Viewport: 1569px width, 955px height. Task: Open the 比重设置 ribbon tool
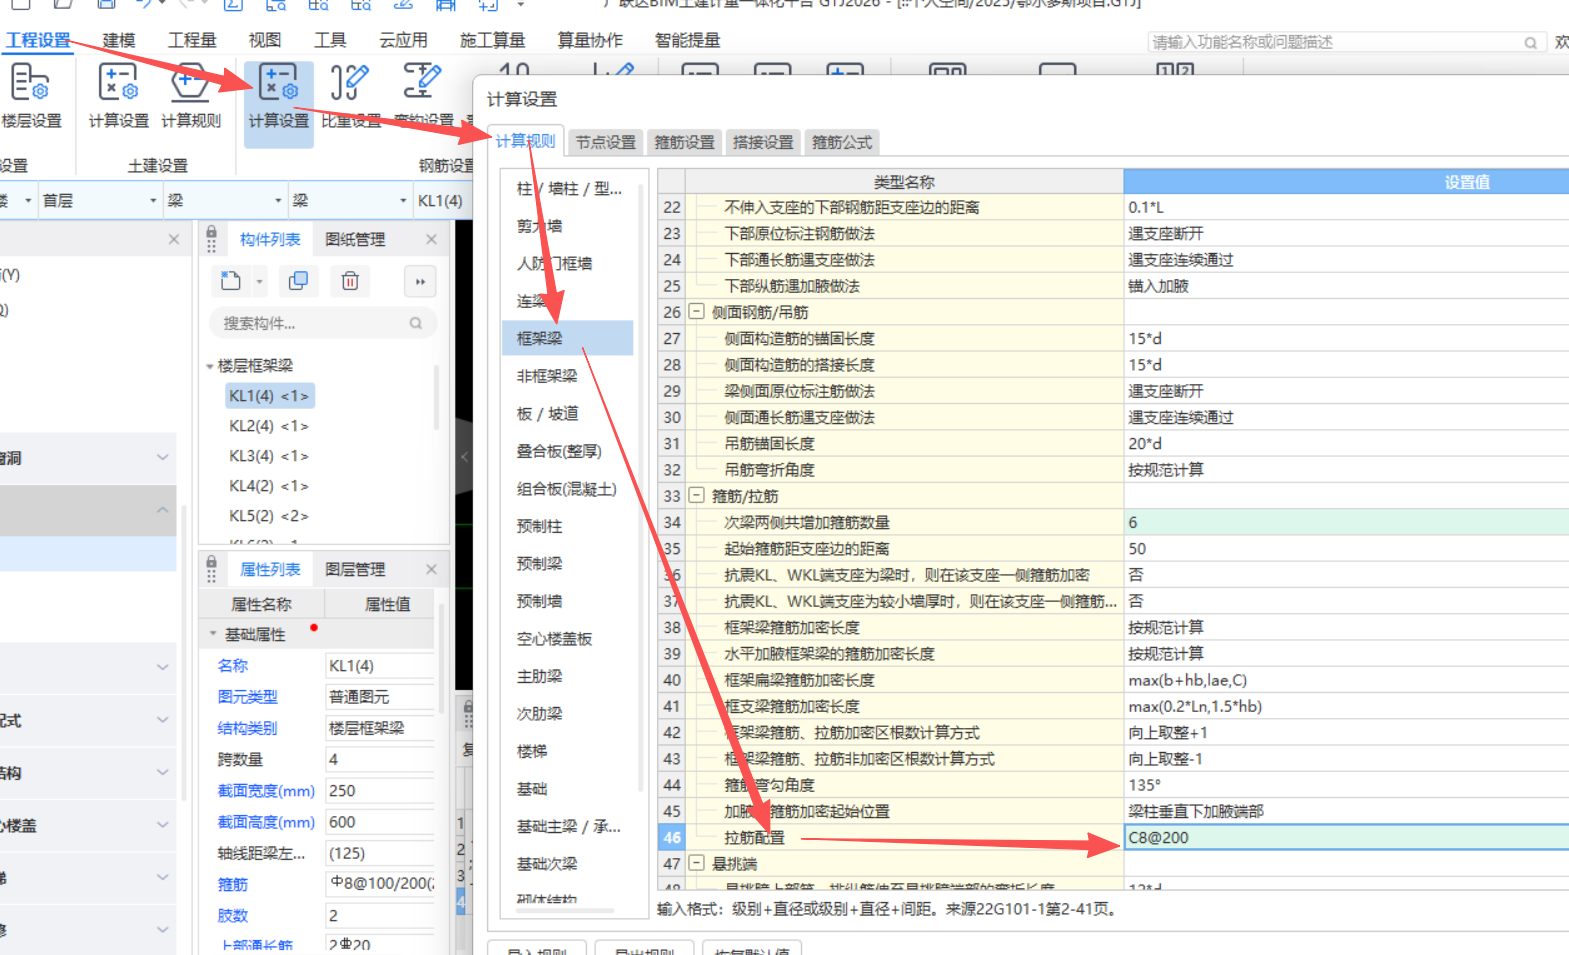coord(351,97)
